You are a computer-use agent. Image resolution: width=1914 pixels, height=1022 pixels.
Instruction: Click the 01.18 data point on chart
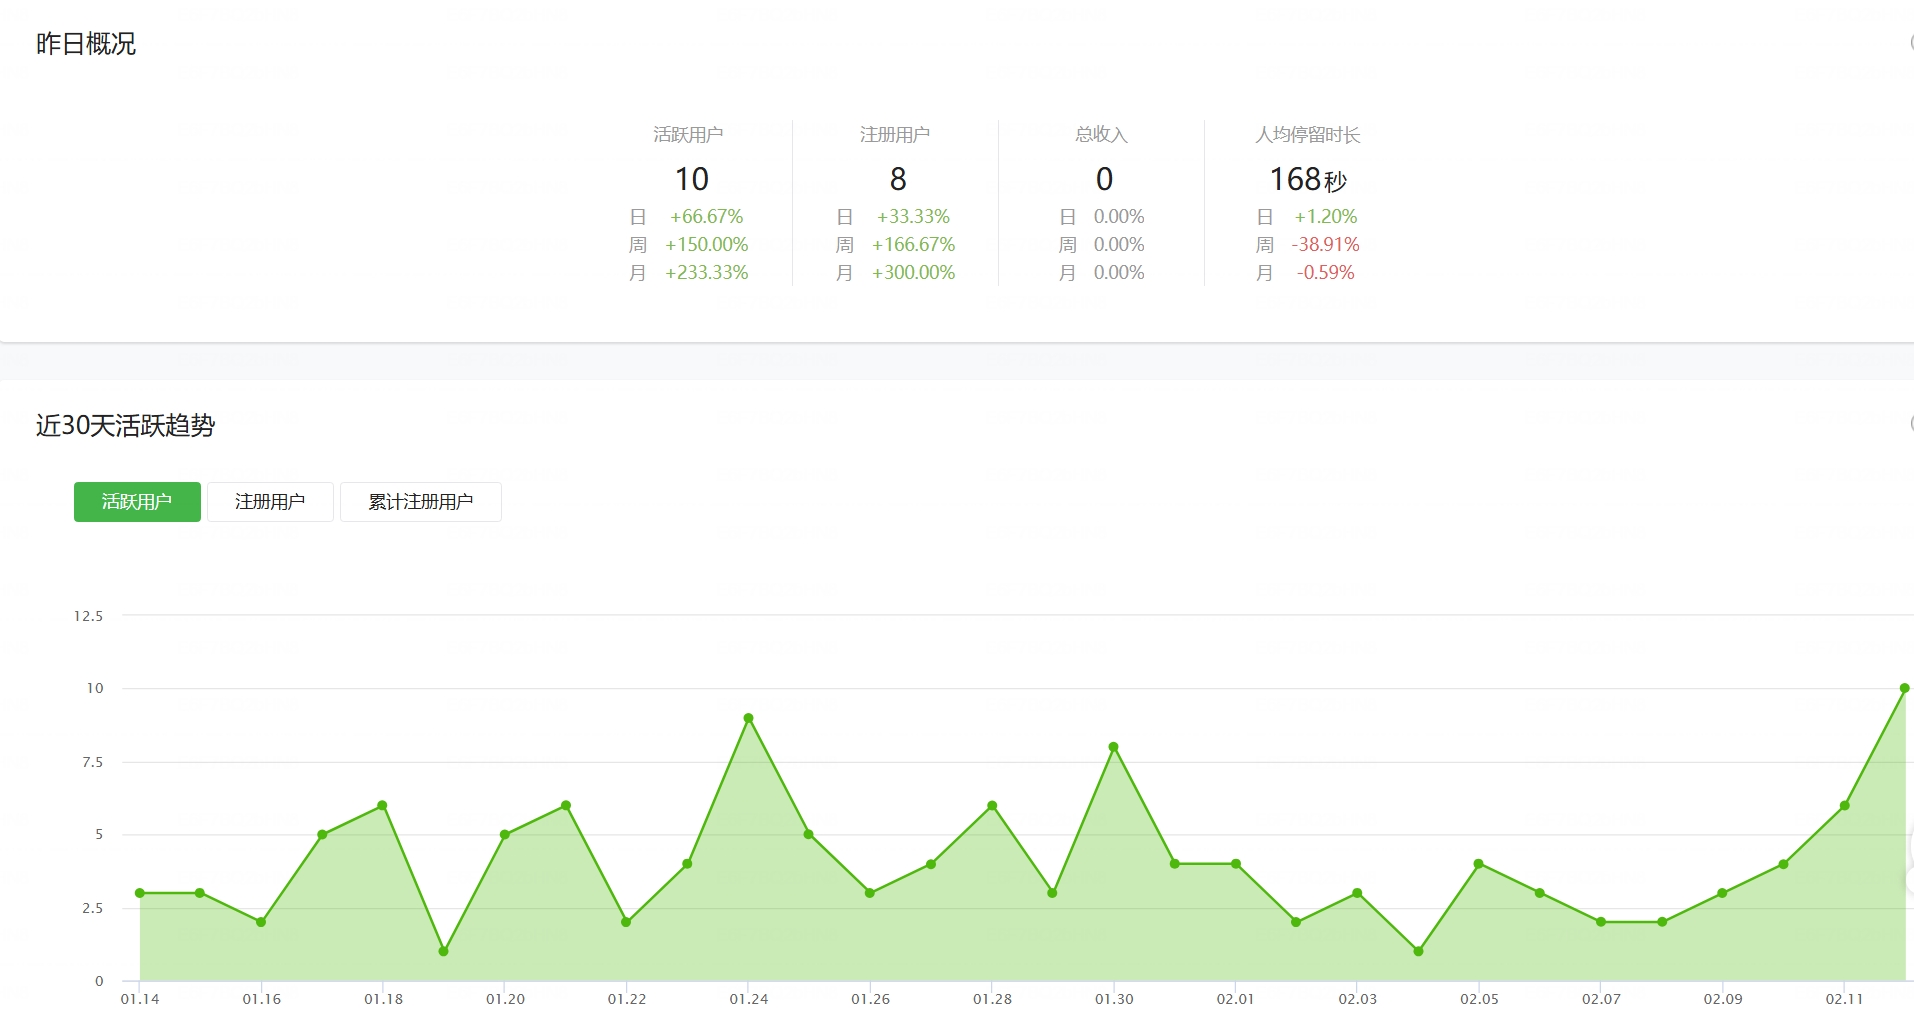pos(382,806)
